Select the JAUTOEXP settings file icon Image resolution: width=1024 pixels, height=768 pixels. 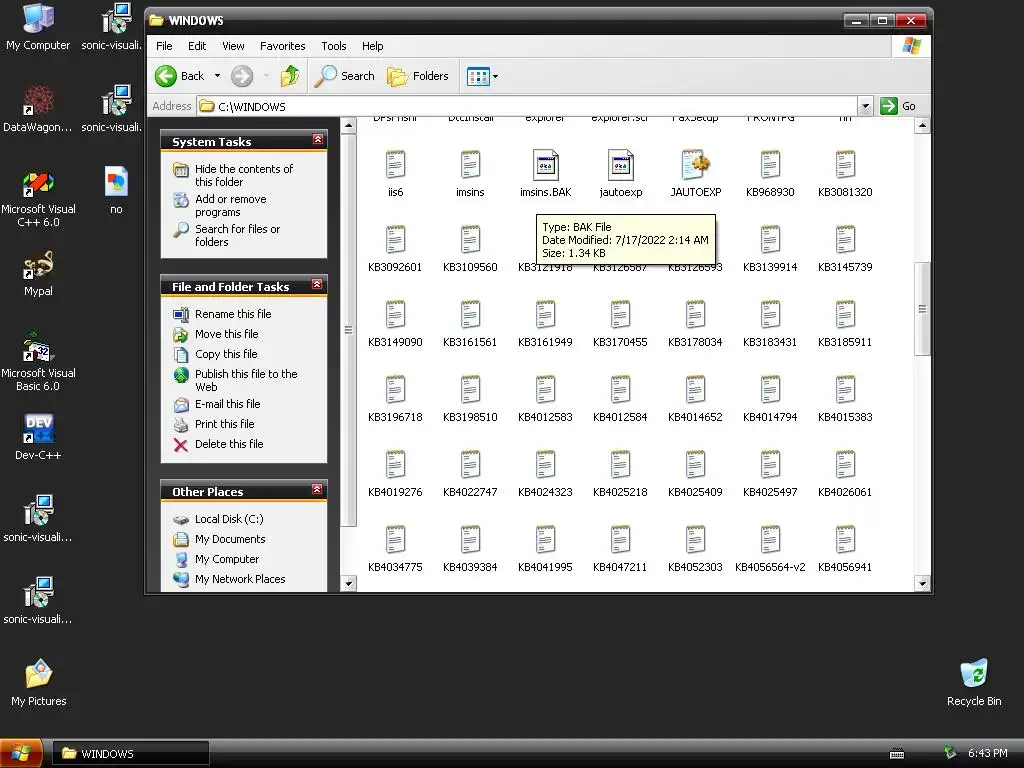[696, 165]
